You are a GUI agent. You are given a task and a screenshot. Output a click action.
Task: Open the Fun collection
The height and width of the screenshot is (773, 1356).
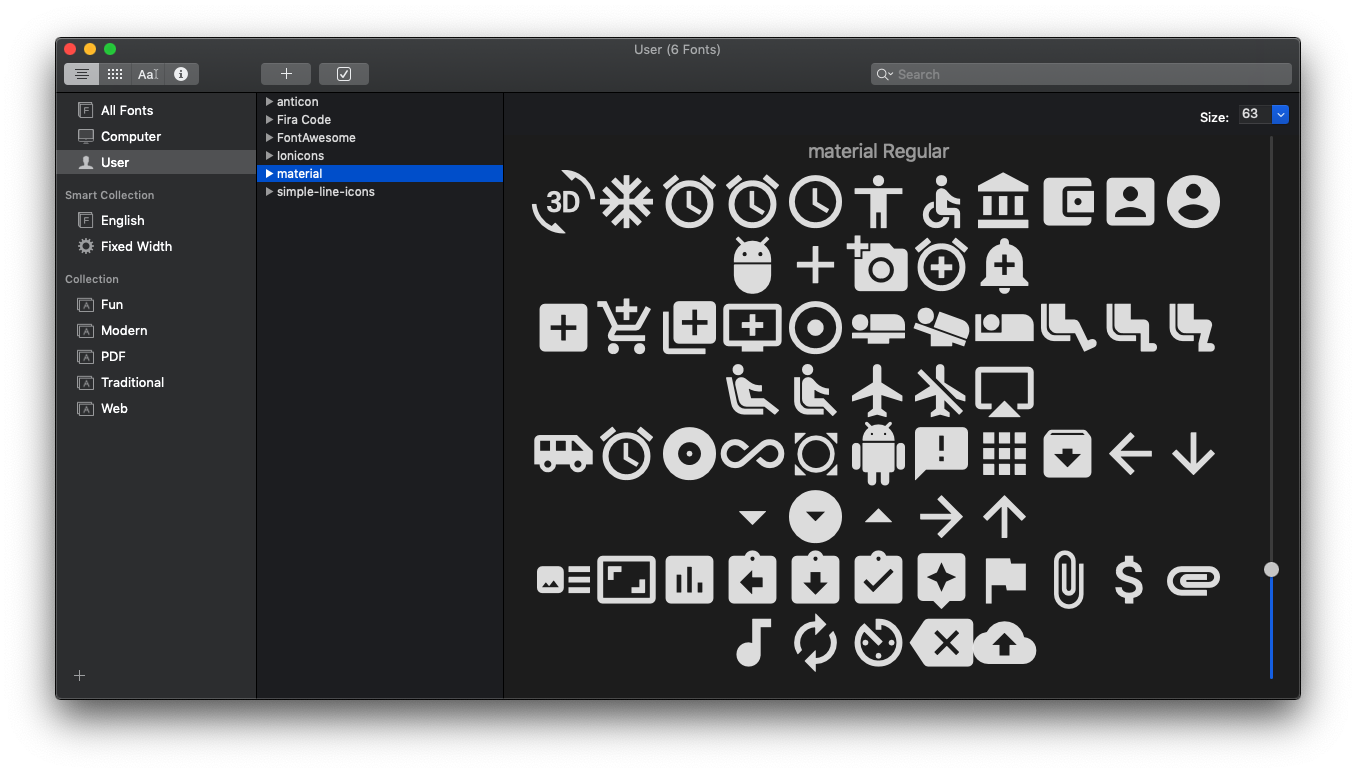(x=156, y=304)
